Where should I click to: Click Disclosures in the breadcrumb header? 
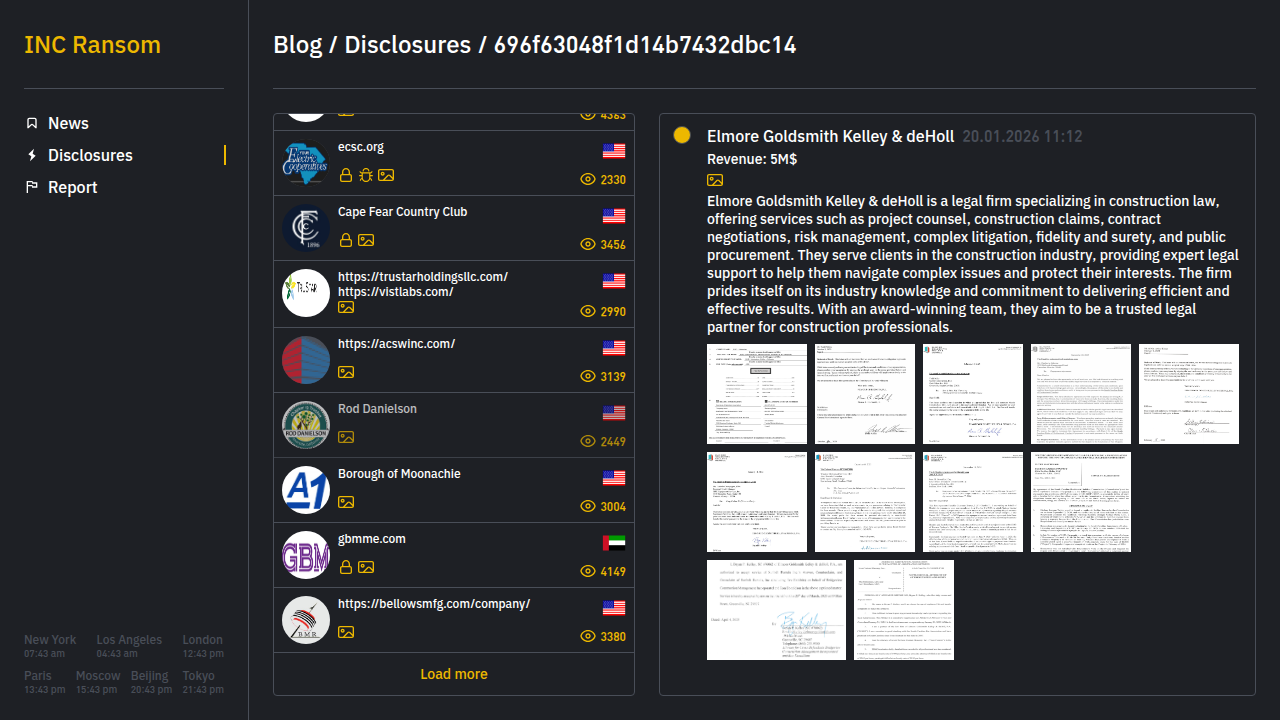click(407, 45)
